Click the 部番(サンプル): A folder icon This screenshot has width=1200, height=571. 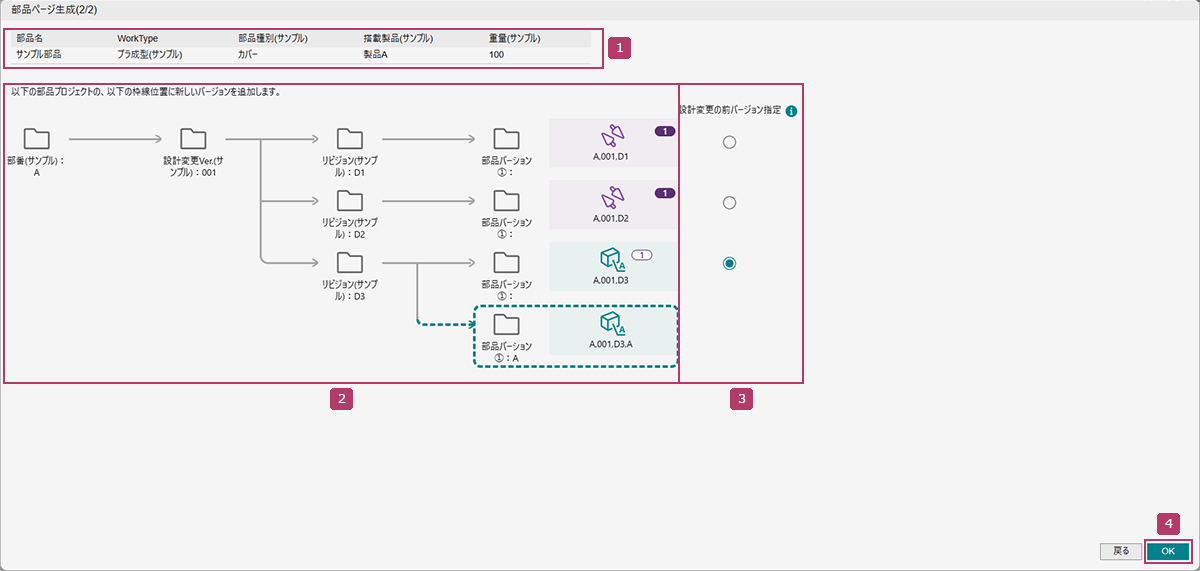click(x=36, y=139)
